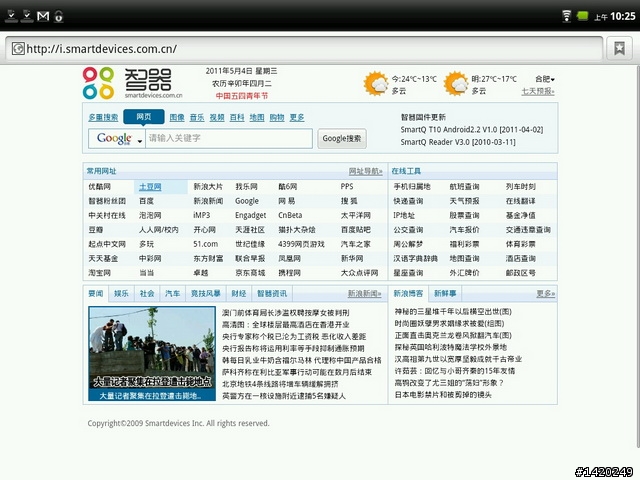Select the 购物 search tab

(x=277, y=118)
